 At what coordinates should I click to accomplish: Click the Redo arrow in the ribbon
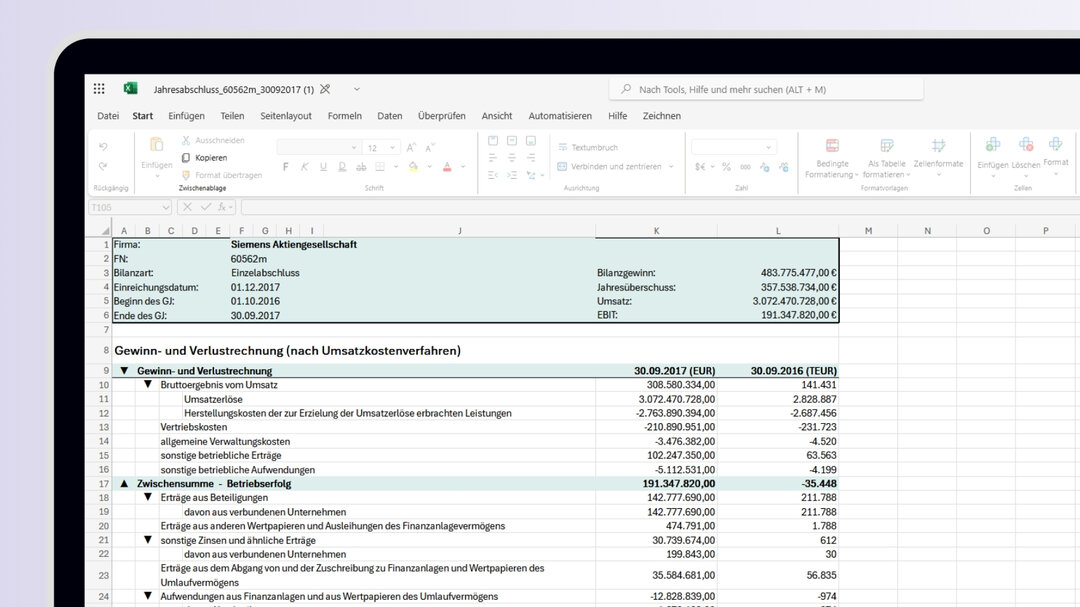[x=103, y=166]
